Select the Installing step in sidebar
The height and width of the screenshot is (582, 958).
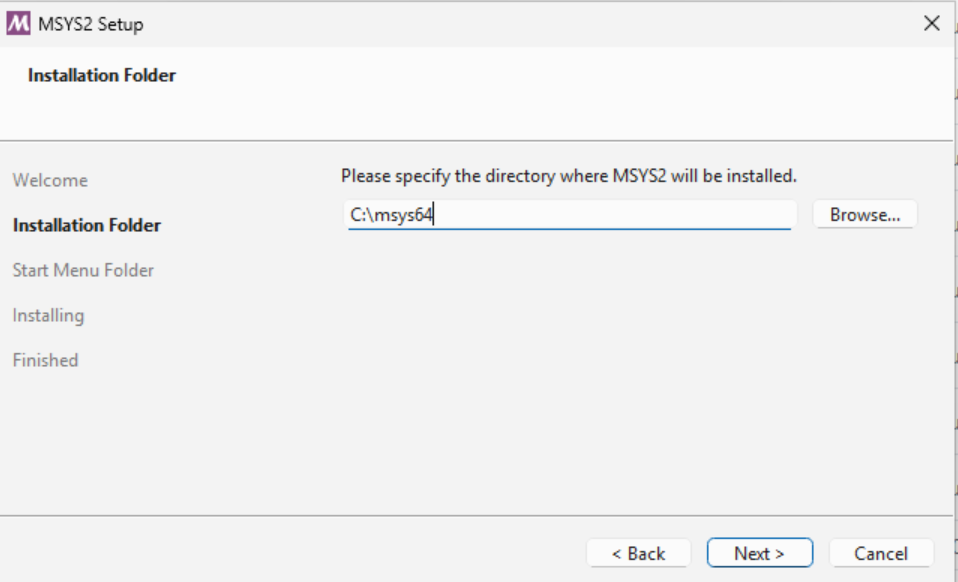48,316
